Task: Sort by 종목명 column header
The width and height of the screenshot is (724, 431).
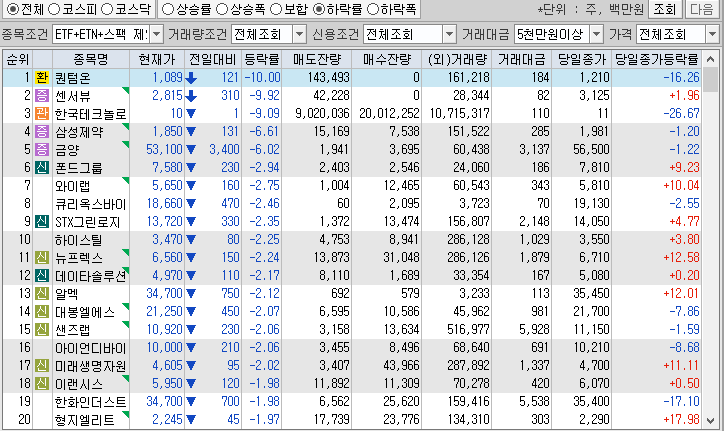Action: click(91, 59)
